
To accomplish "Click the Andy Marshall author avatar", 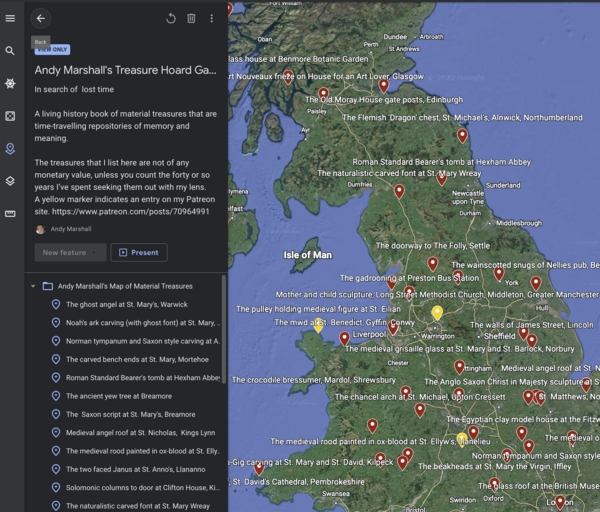I will (x=40, y=229).
